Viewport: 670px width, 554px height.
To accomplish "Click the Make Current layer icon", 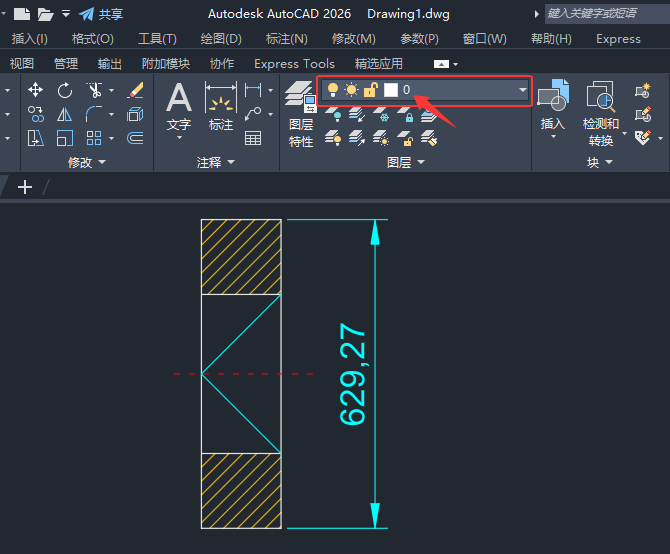I will [x=429, y=114].
